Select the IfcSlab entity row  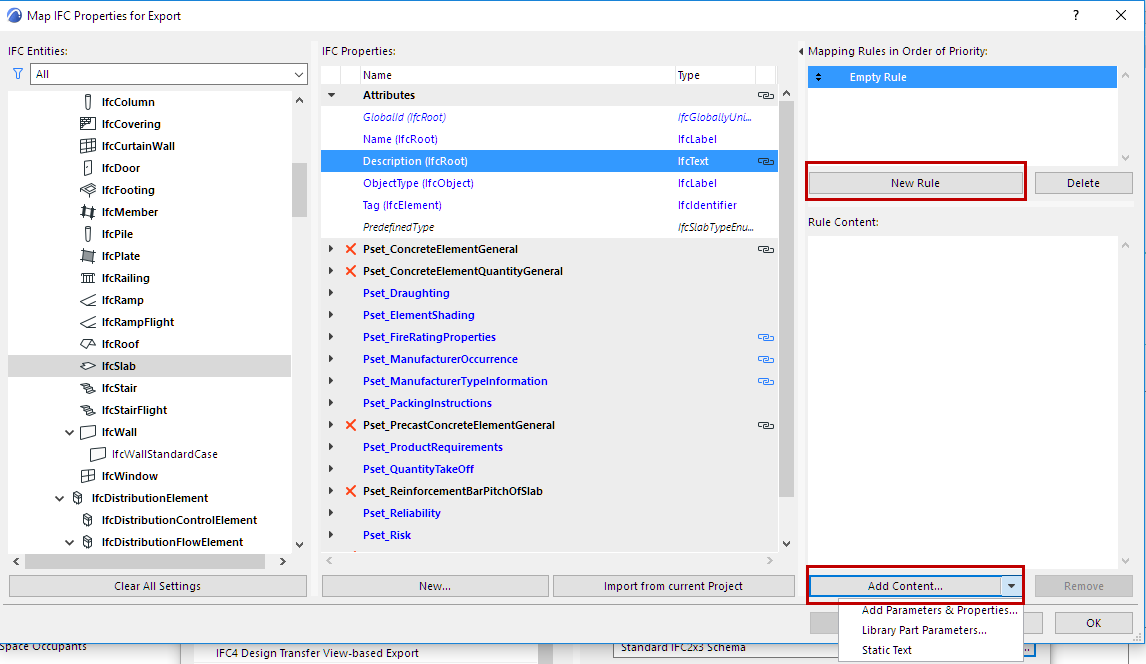point(149,366)
